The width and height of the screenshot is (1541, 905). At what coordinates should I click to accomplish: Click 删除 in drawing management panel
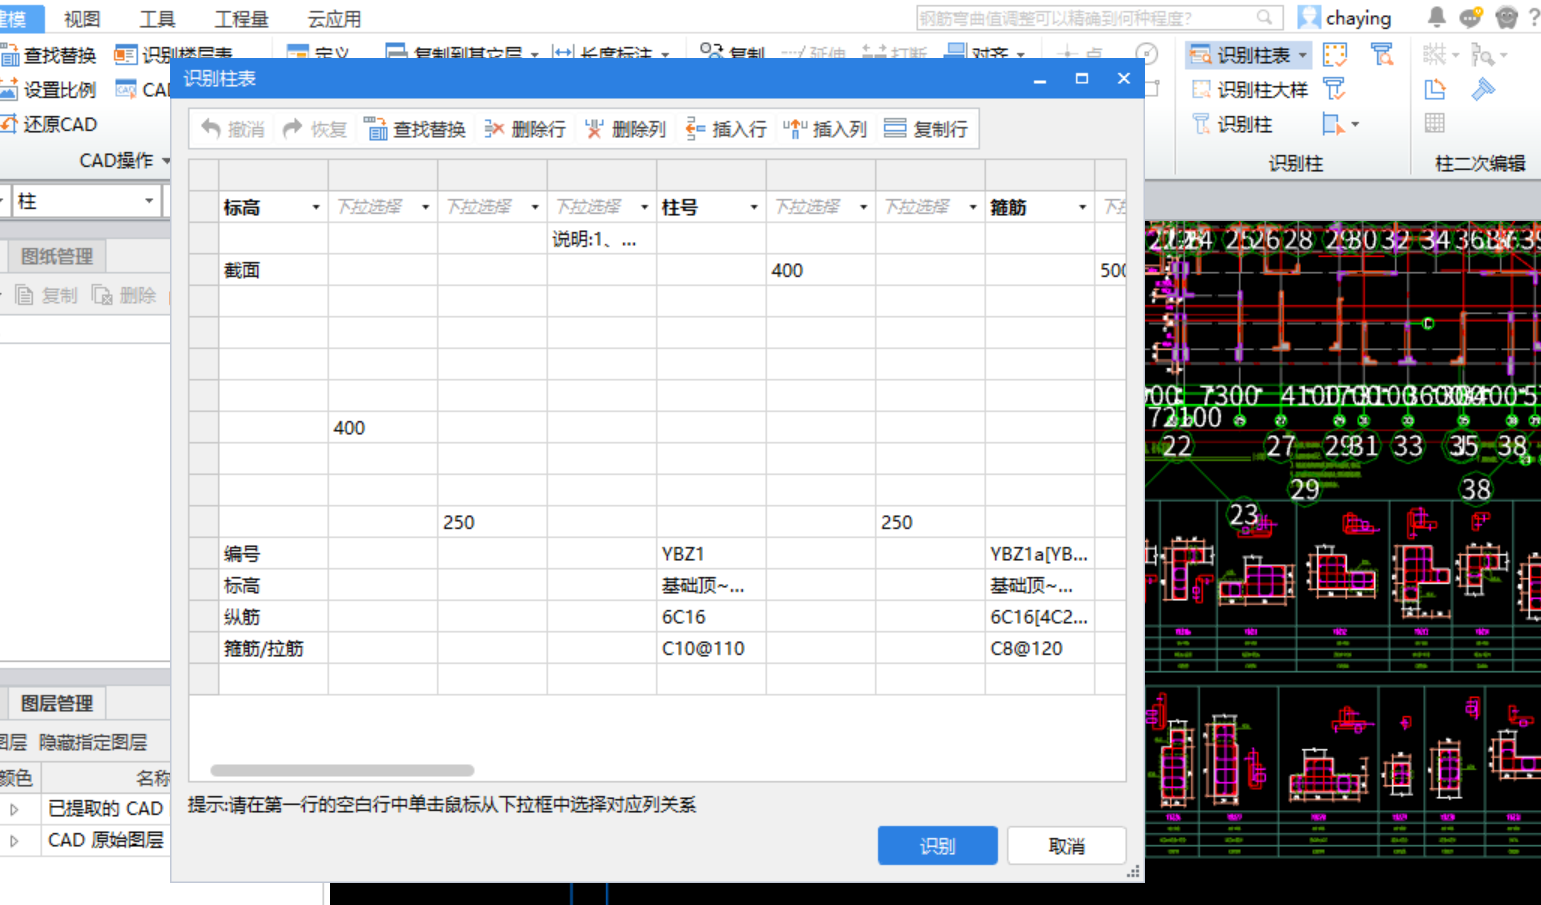point(124,295)
